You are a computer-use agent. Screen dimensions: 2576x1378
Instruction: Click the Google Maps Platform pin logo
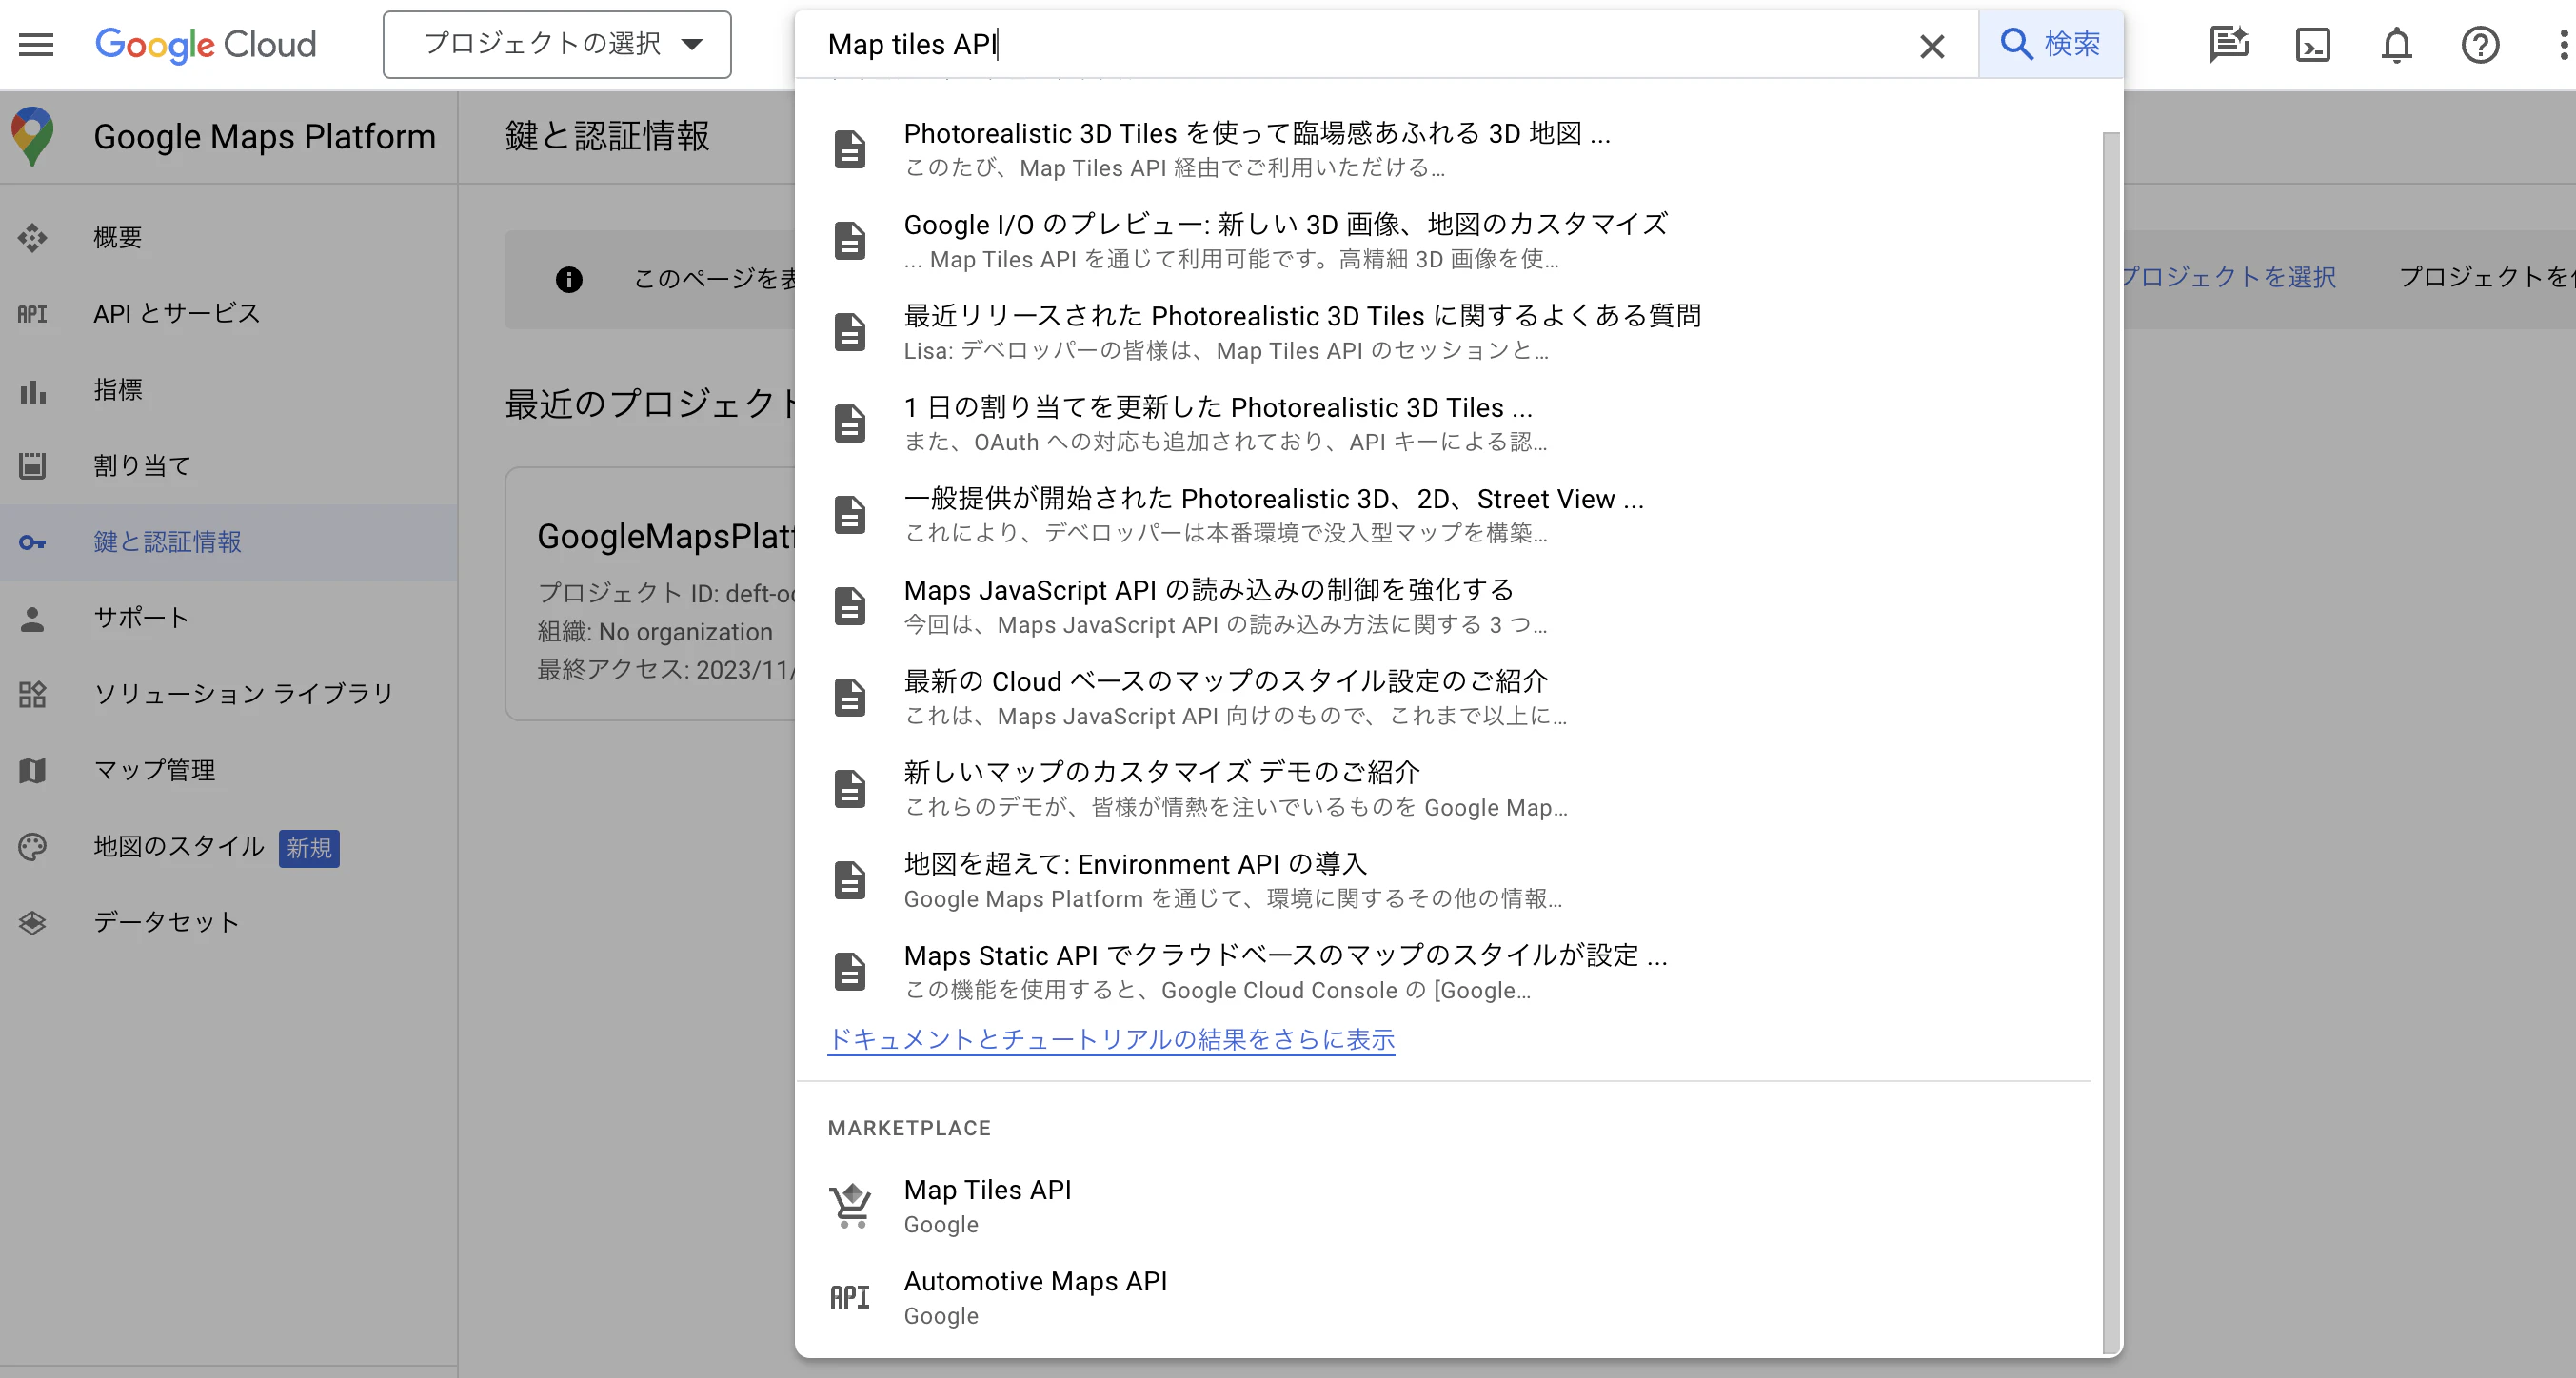click(33, 136)
